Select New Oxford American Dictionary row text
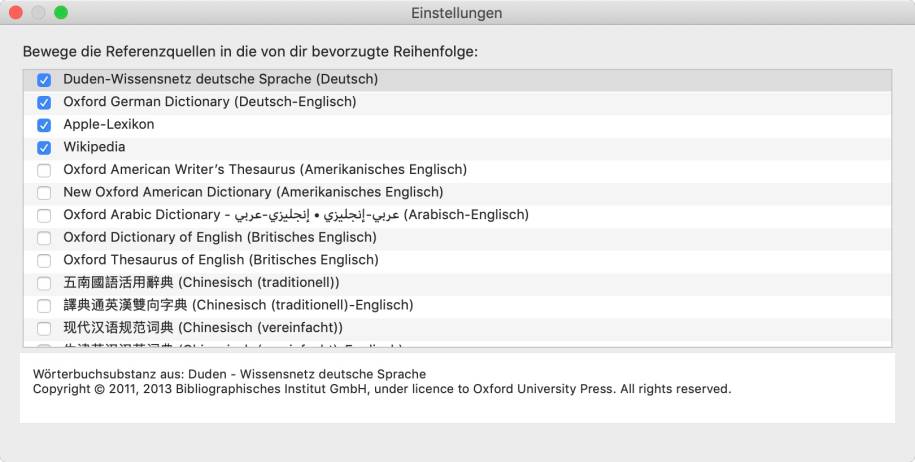Screen dimensions: 915x462 (x=253, y=192)
